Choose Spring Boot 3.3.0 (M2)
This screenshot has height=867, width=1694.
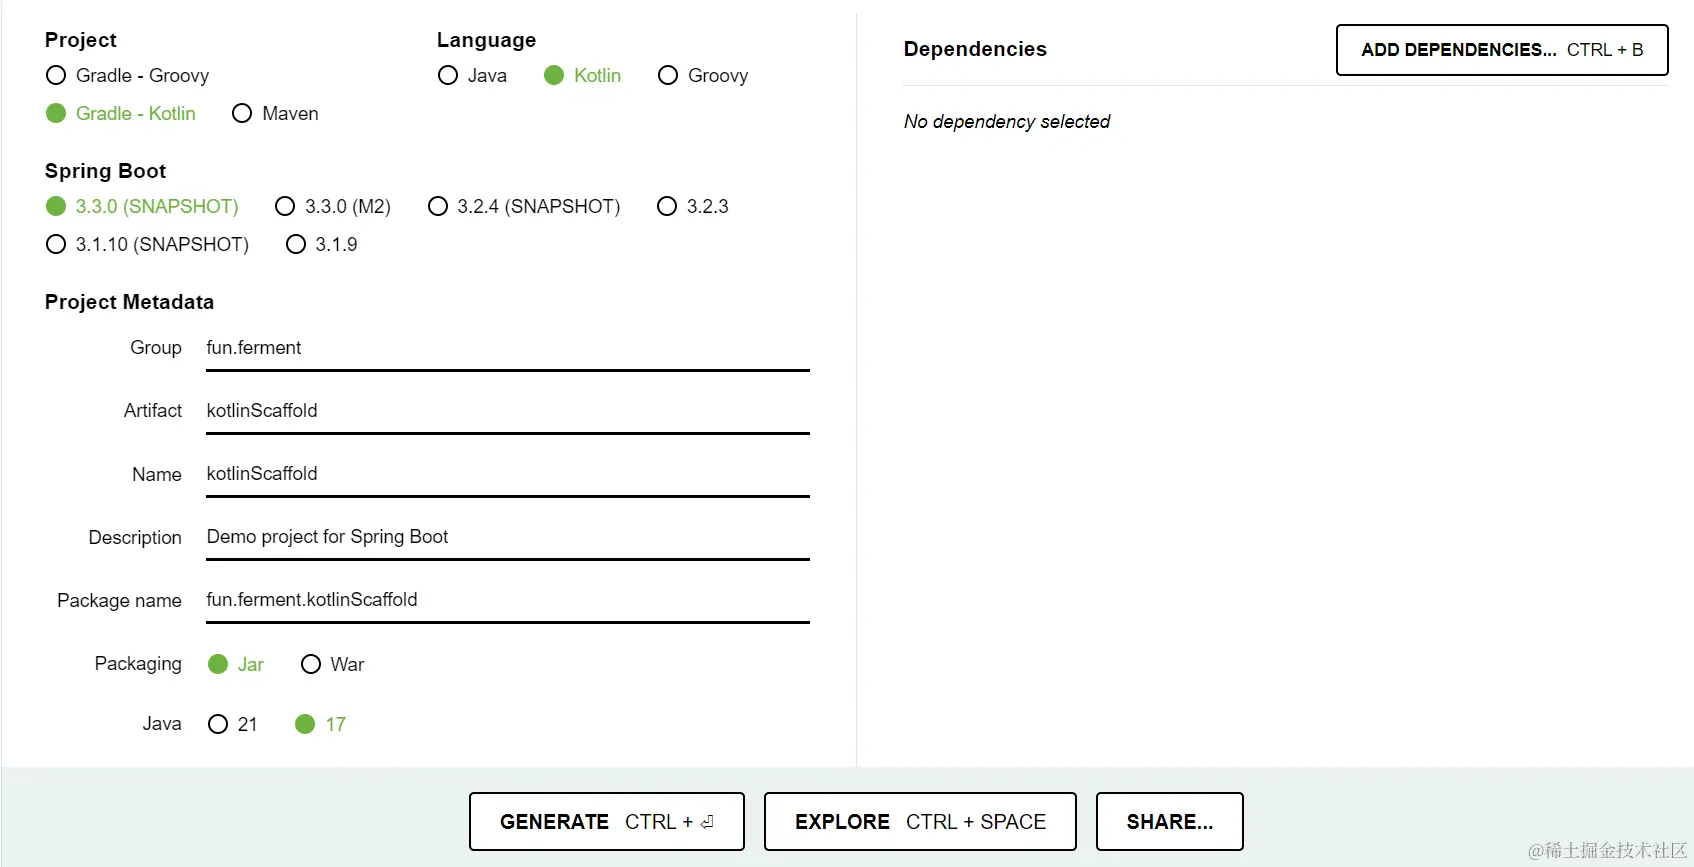coord(333,207)
